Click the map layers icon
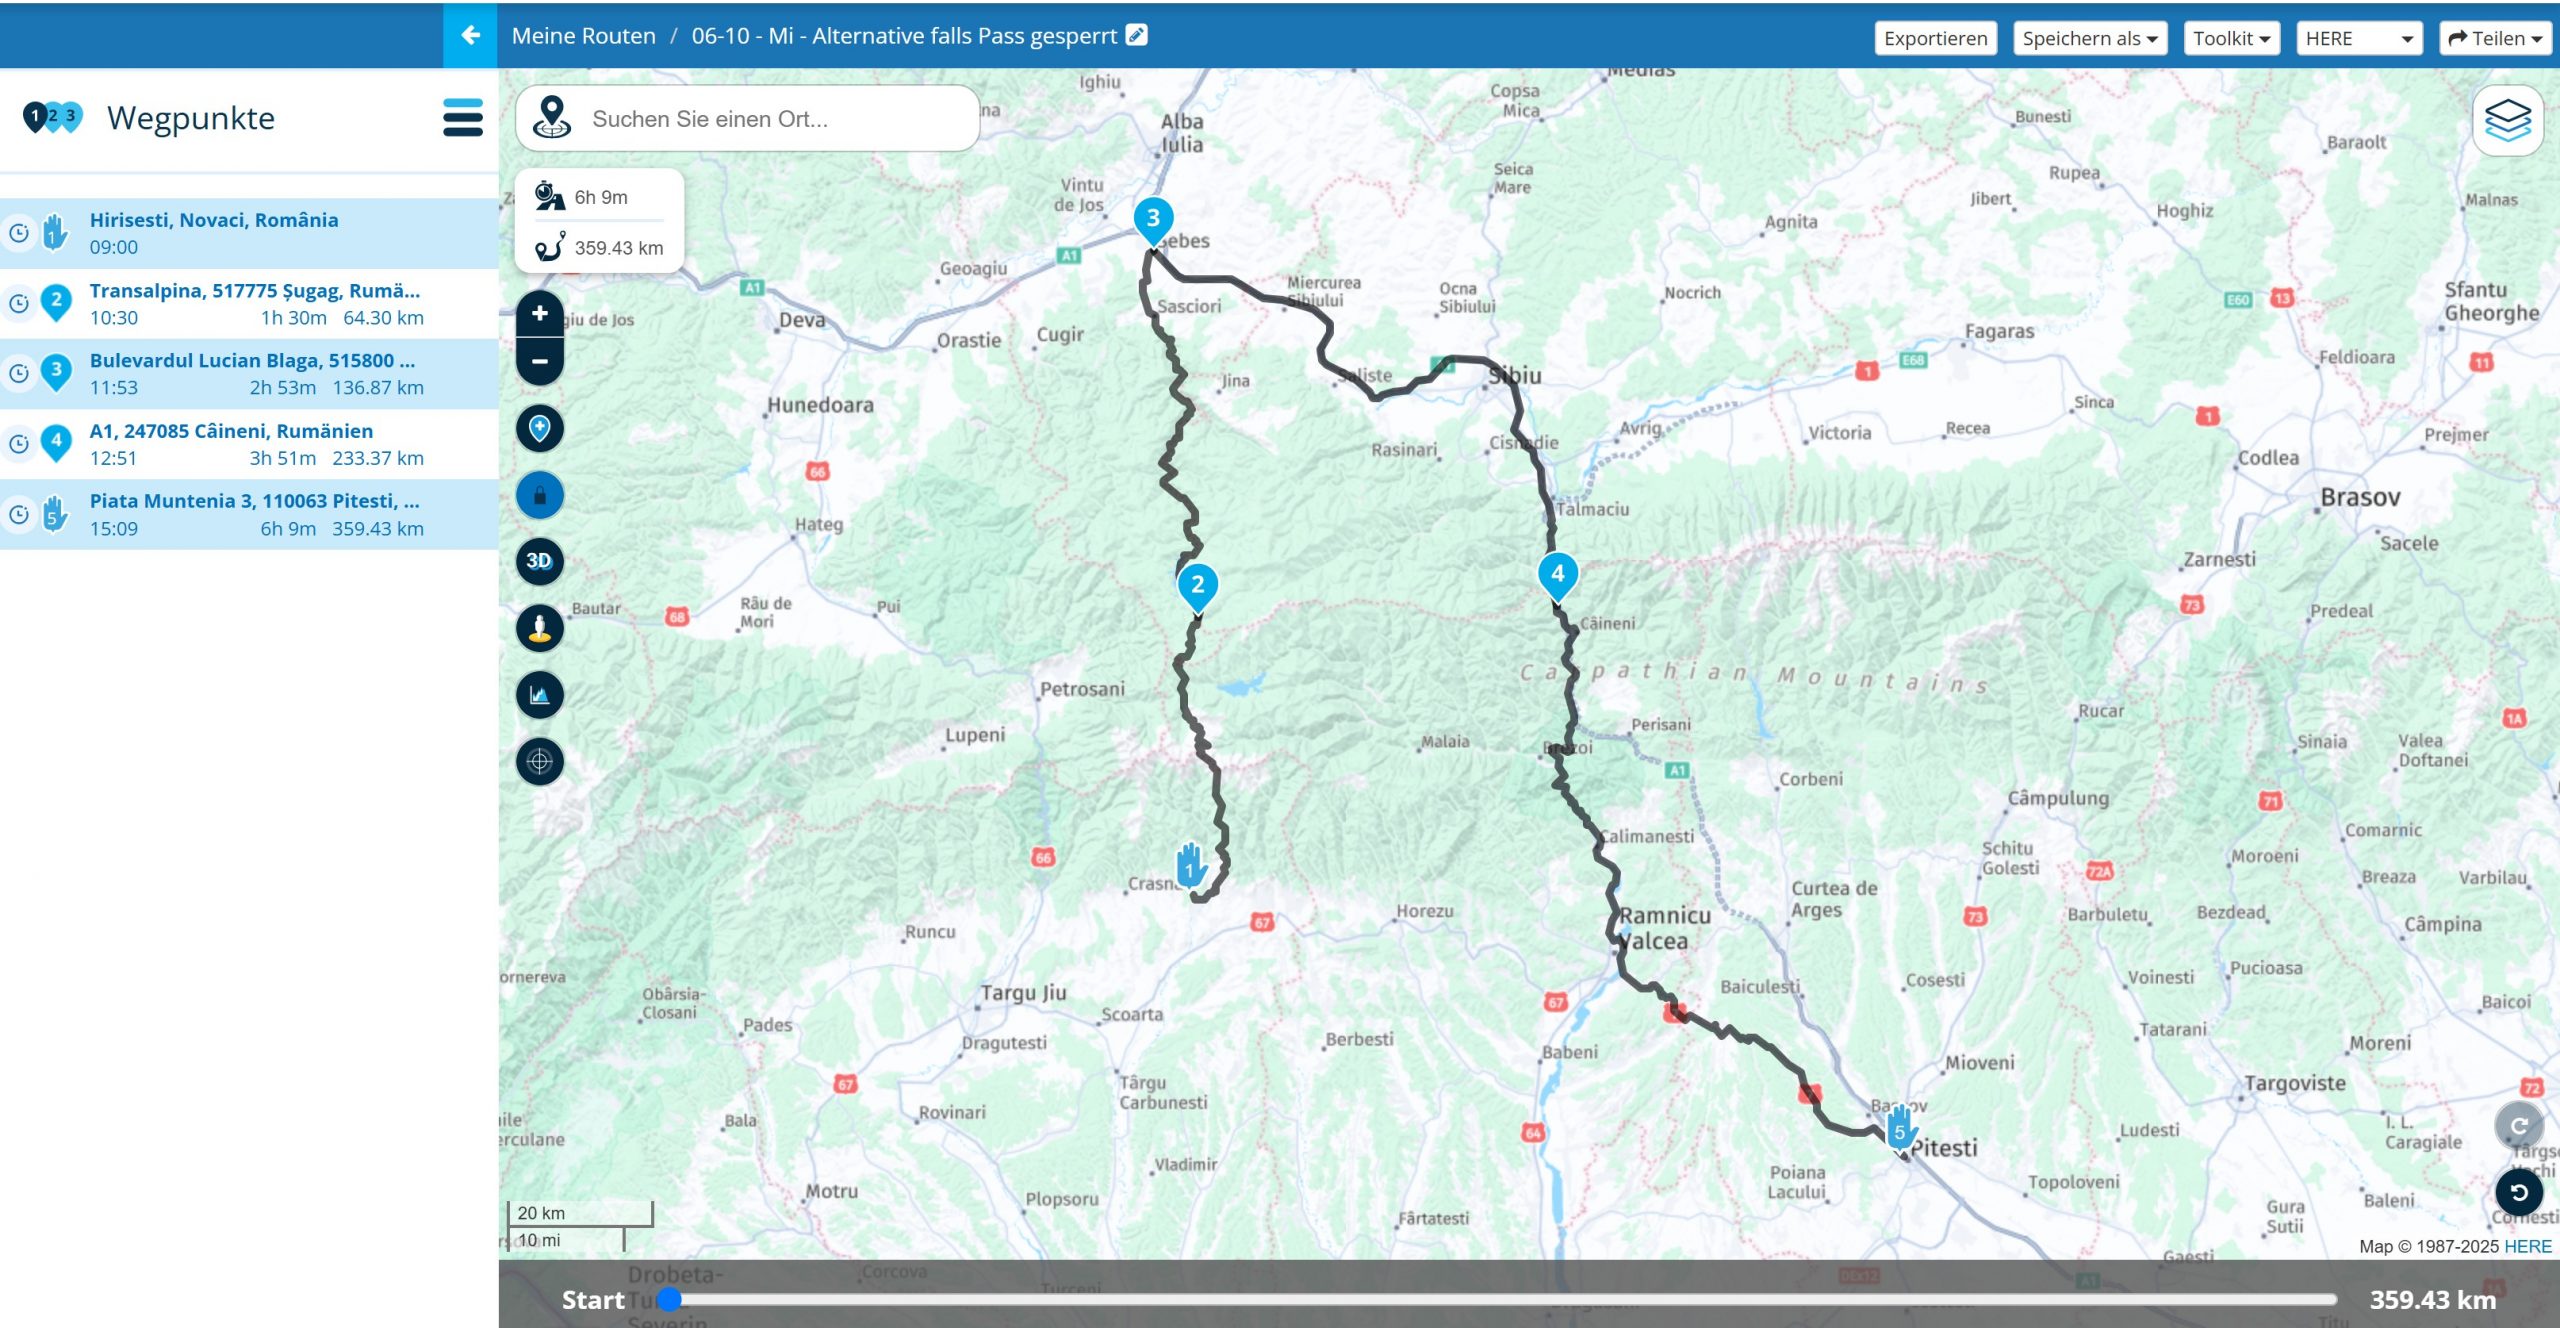Image resolution: width=2560 pixels, height=1328 pixels. pos(2507,121)
